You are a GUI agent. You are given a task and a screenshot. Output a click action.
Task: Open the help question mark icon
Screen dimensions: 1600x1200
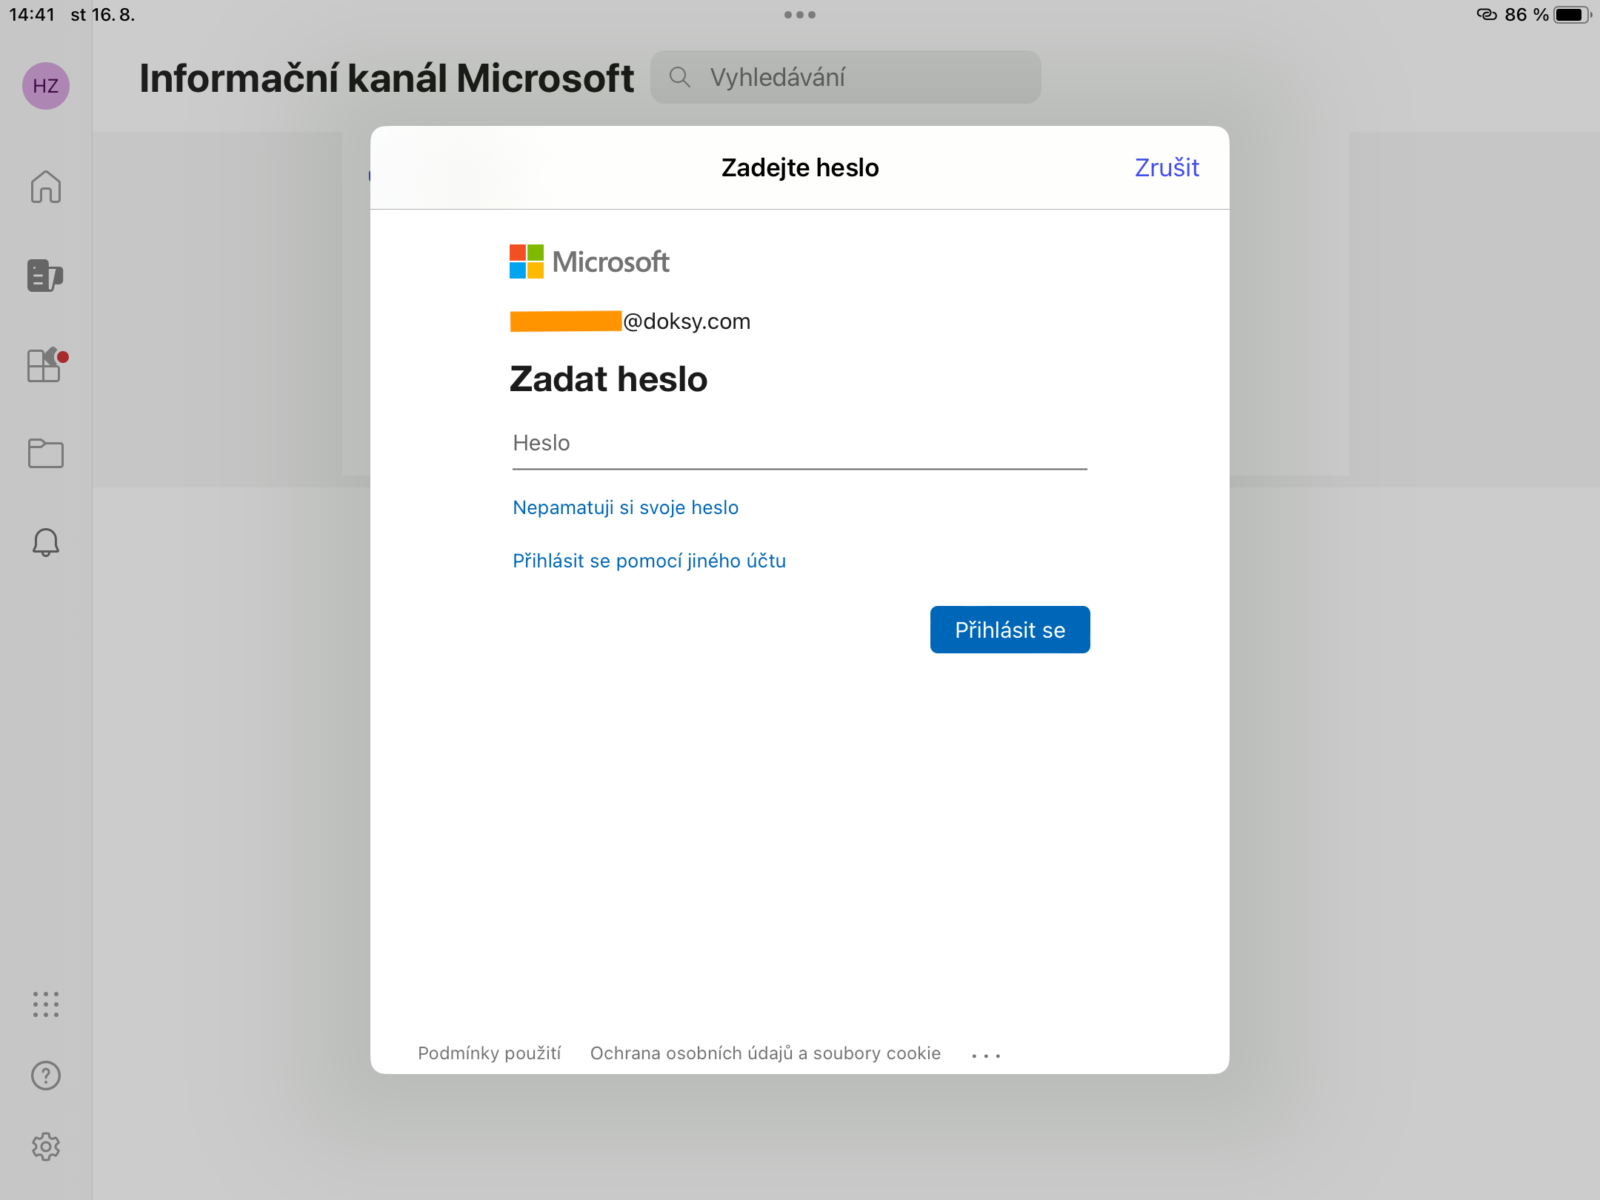click(x=45, y=1076)
